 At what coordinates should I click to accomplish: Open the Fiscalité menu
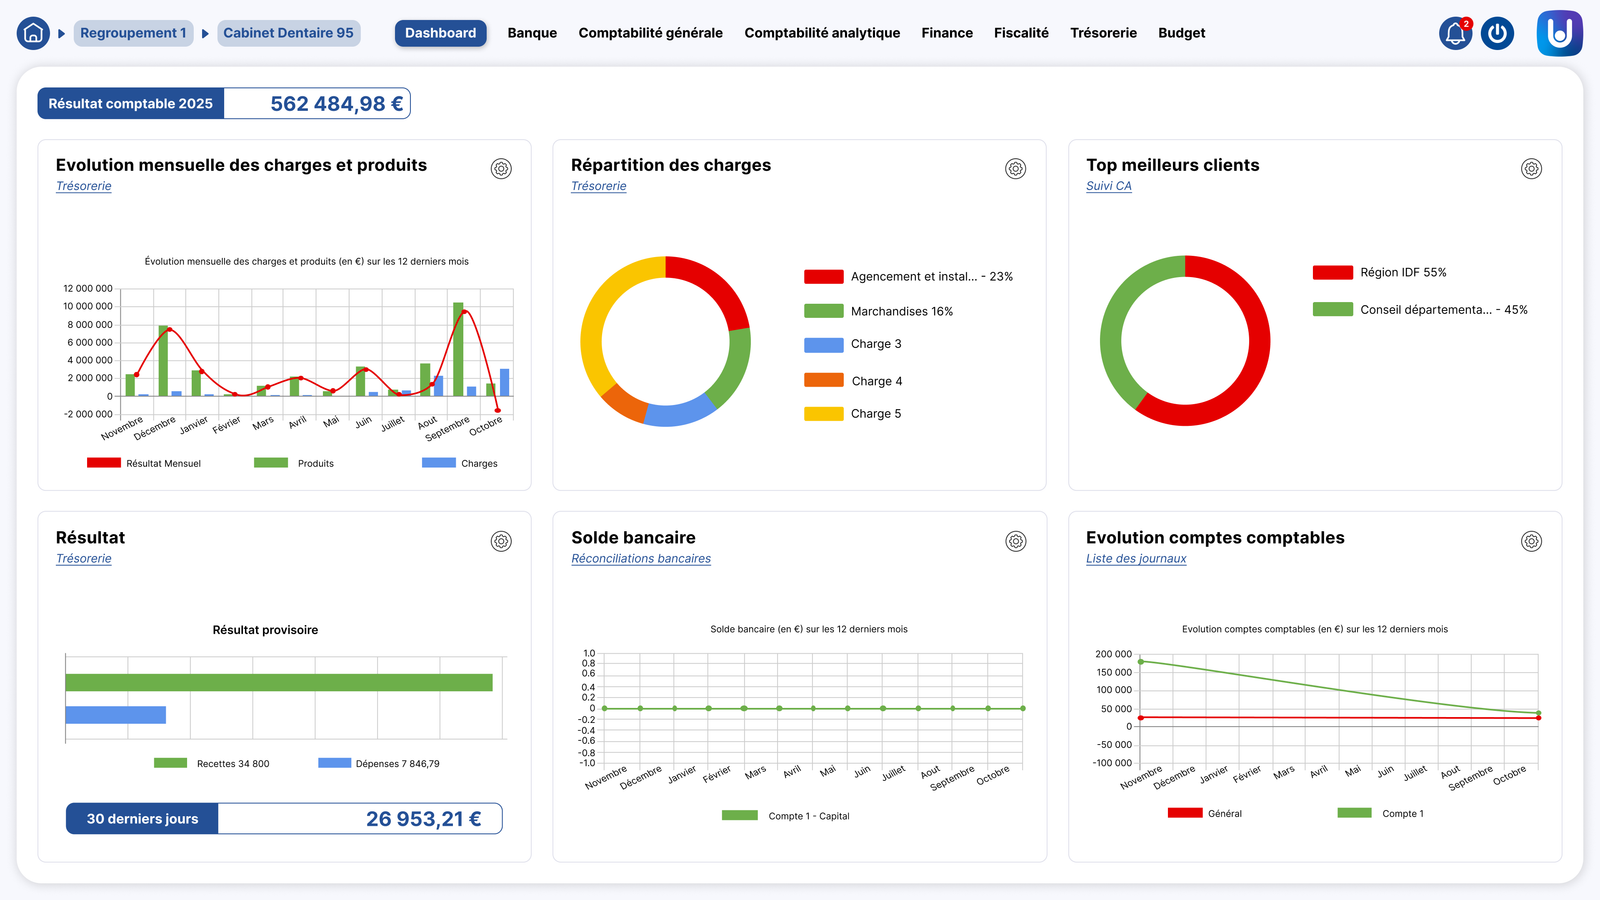pyautogui.click(x=1021, y=33)
